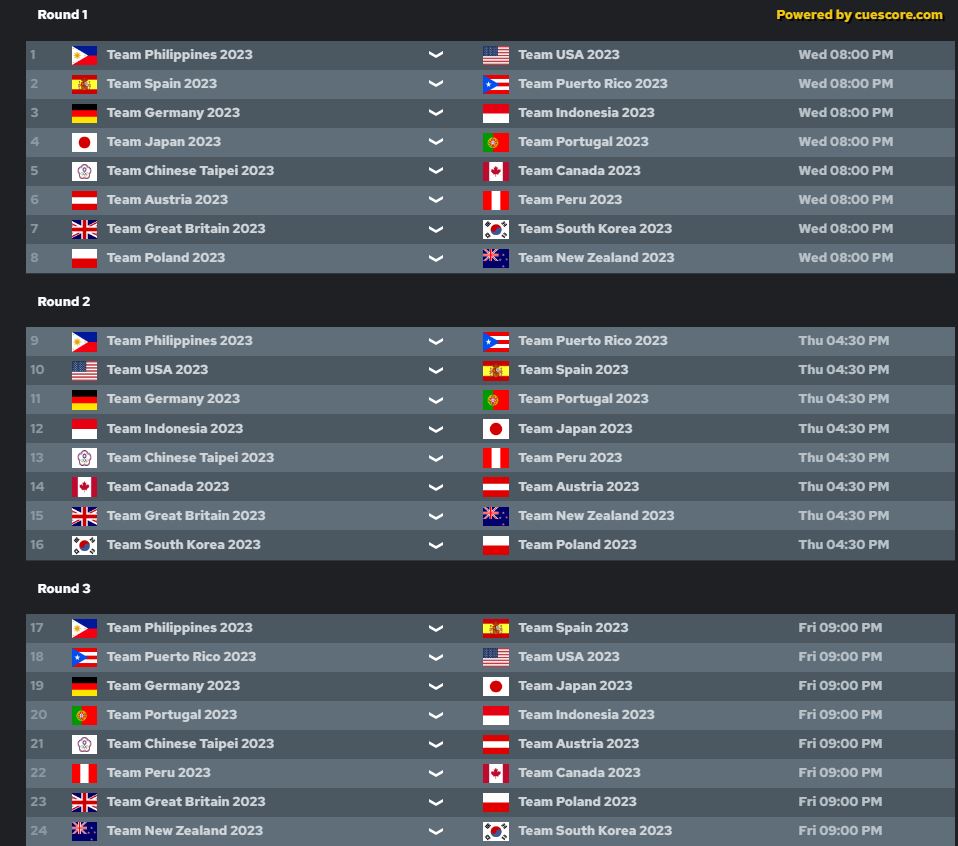958x846 pixels.
Task: Click the New Zealand flag in match 8
Action: [x=495, y=258]
